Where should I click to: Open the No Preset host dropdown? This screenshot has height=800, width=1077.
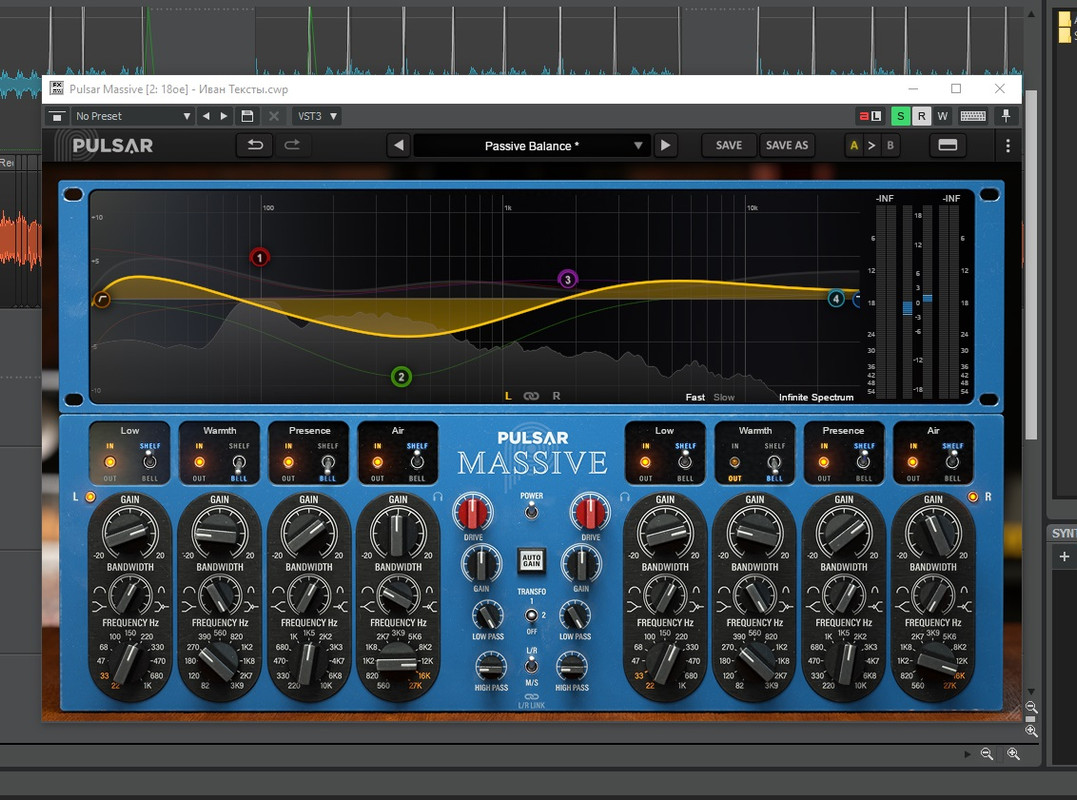[132, 116]
